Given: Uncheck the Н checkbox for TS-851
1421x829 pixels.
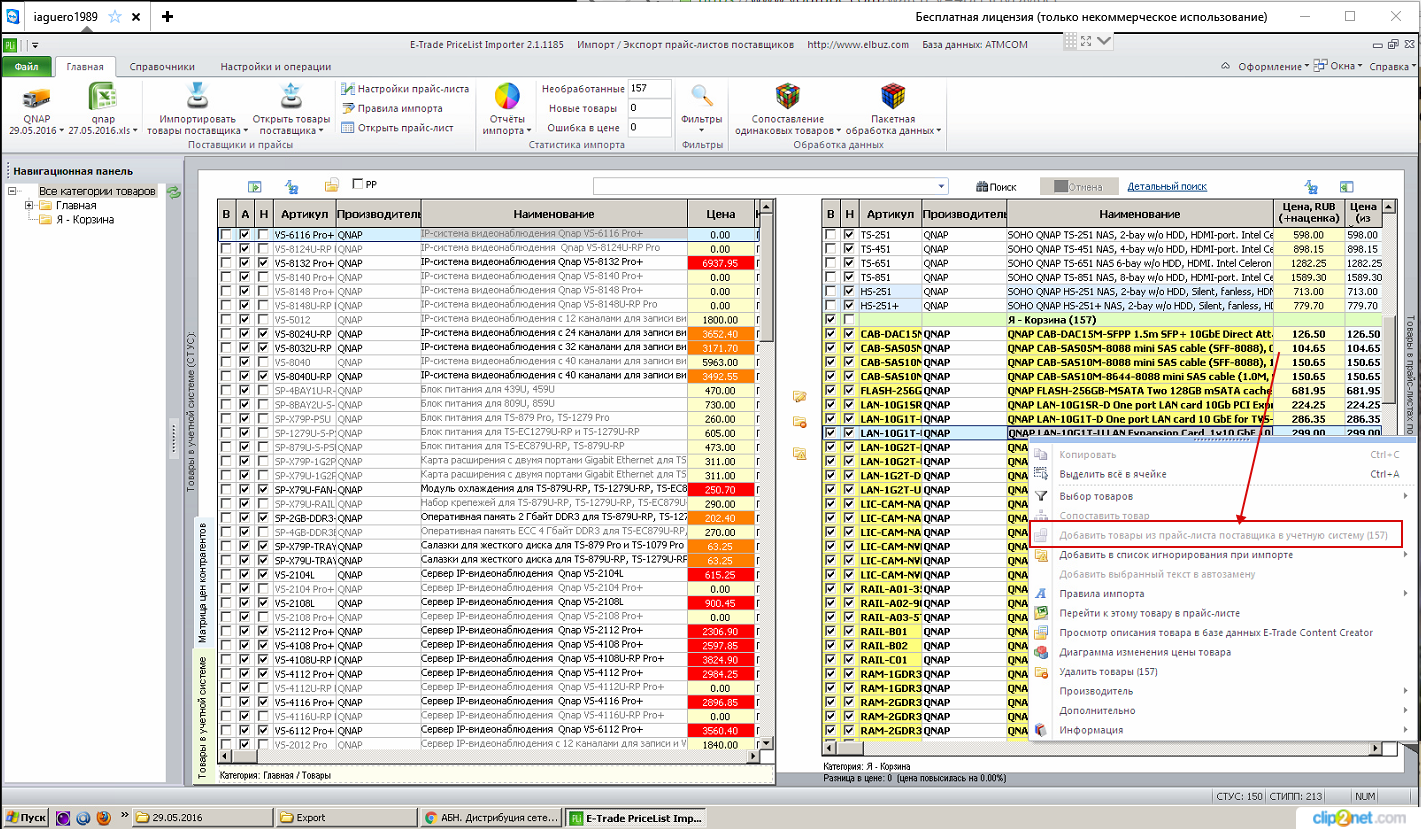Looking at the screenshot, I should coord(849,277).
